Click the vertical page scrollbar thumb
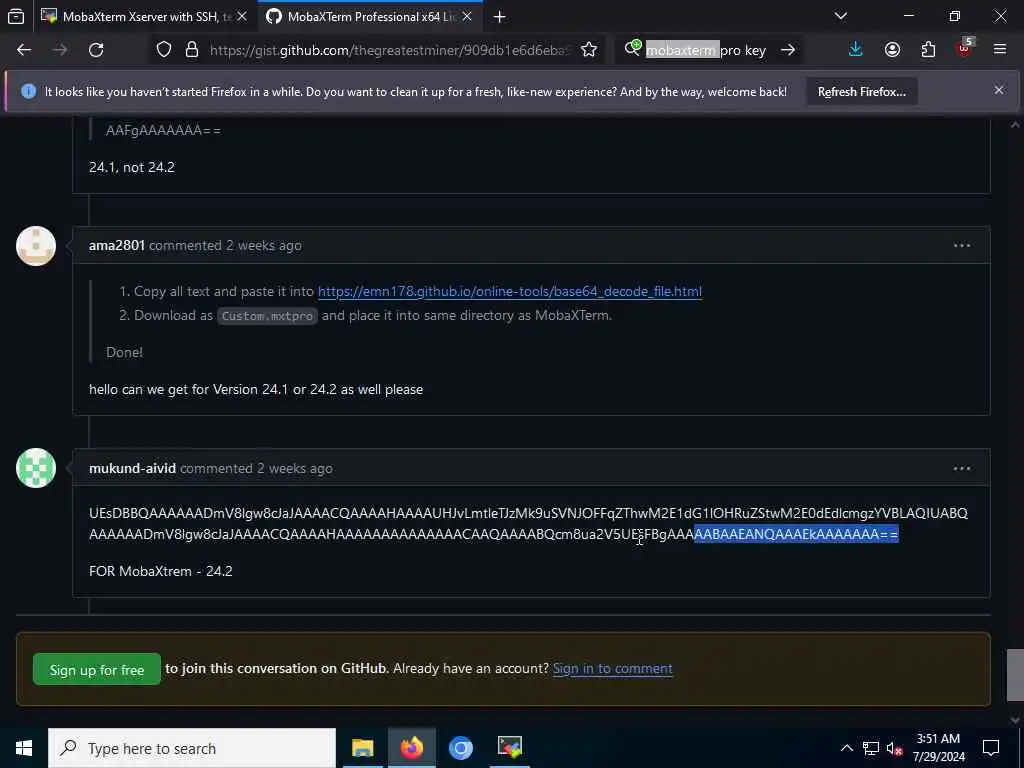 tap(1015, 675)
